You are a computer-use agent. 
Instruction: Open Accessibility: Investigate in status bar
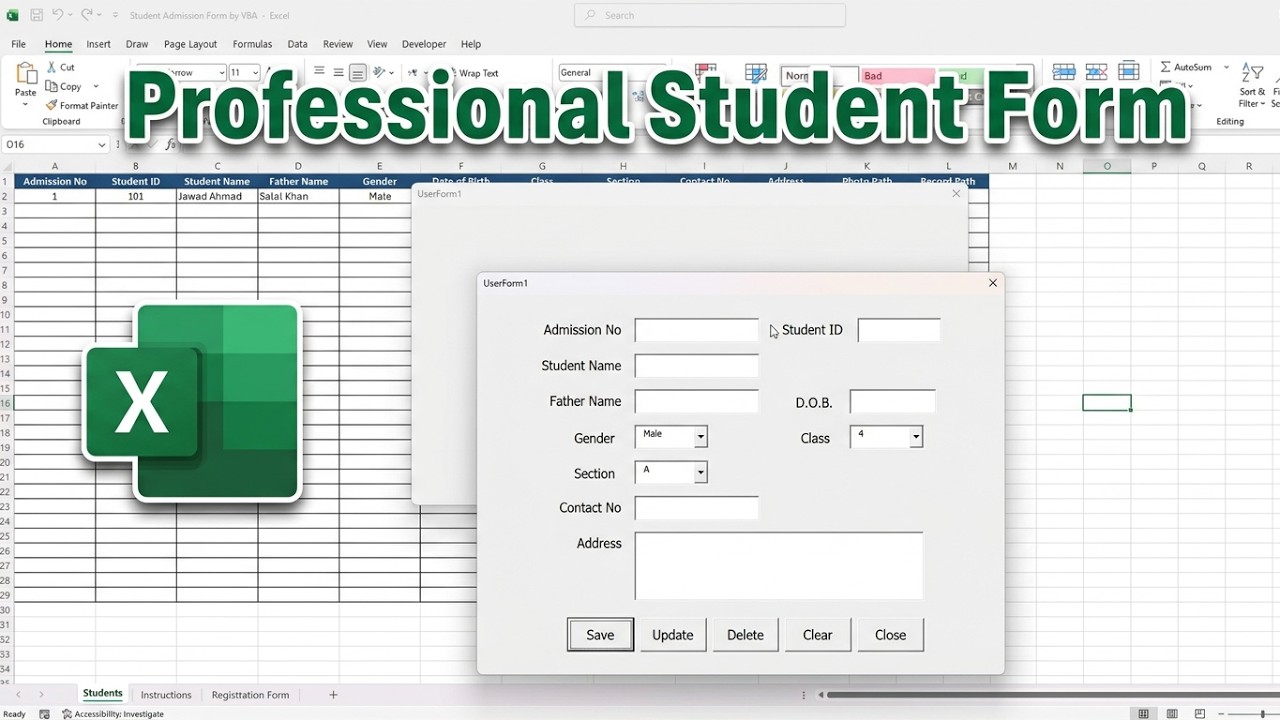[x=113, y=714]
